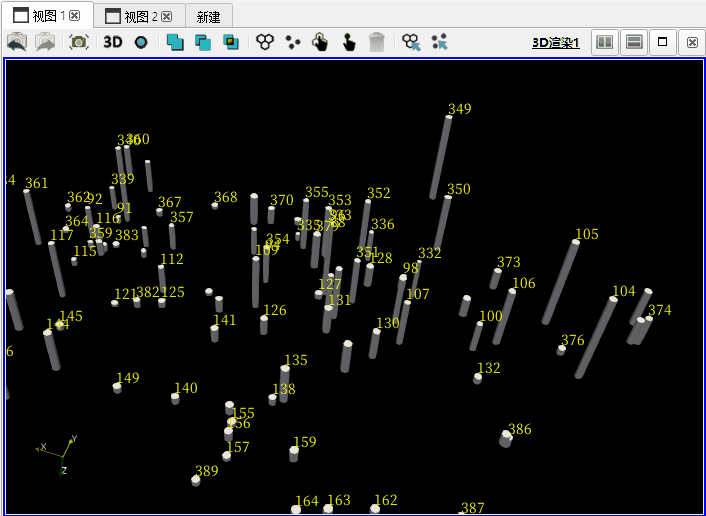Capture a screenshot of the view
The image size is (706, 516).
pos(79,42)
